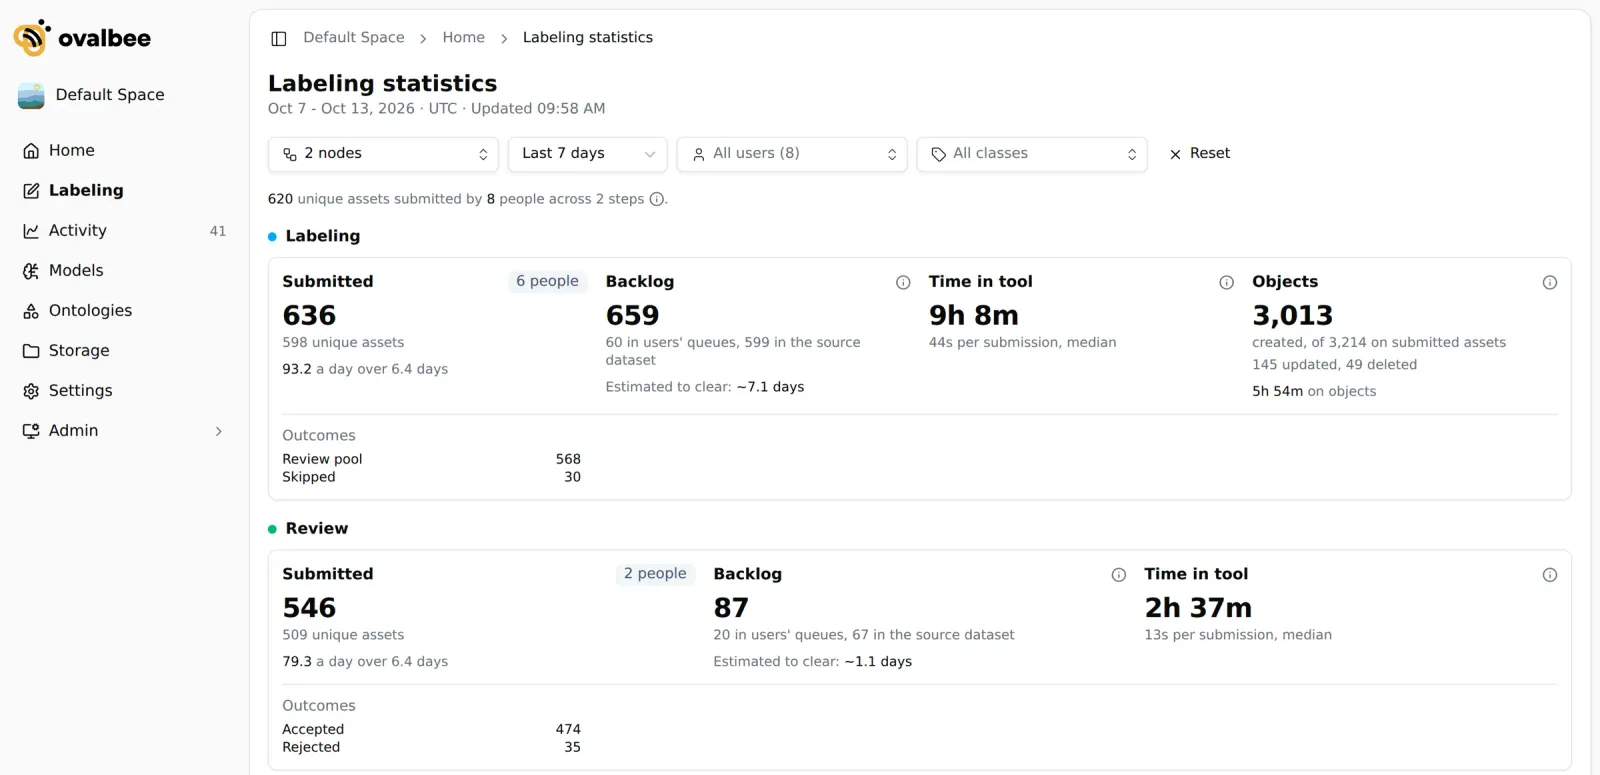The image size is (1600, 775).
Task: Show info for Review Backlog card
Action: tap(1119, 575)
